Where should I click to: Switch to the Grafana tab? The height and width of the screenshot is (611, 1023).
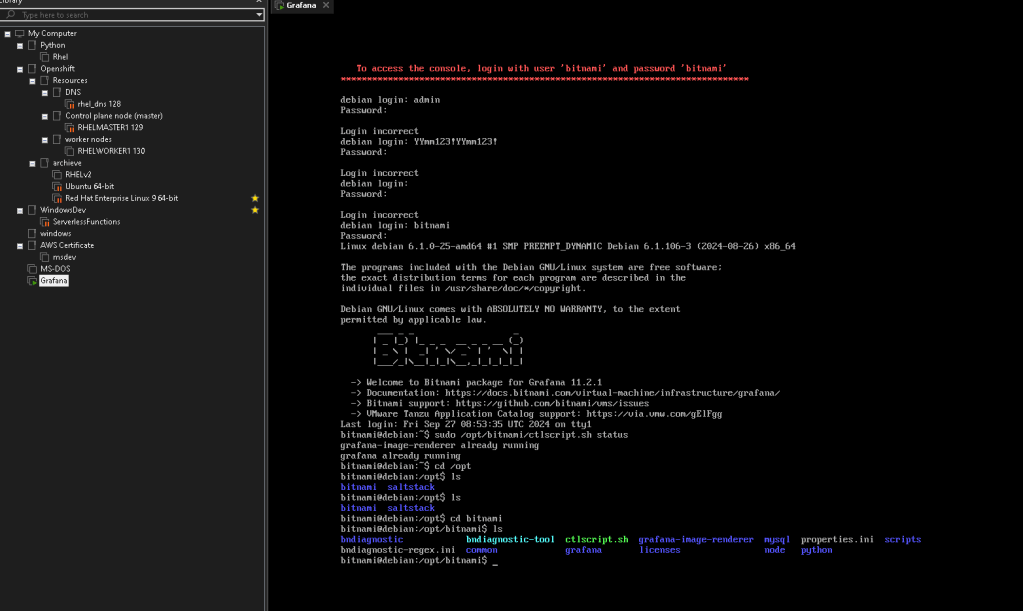301,5
